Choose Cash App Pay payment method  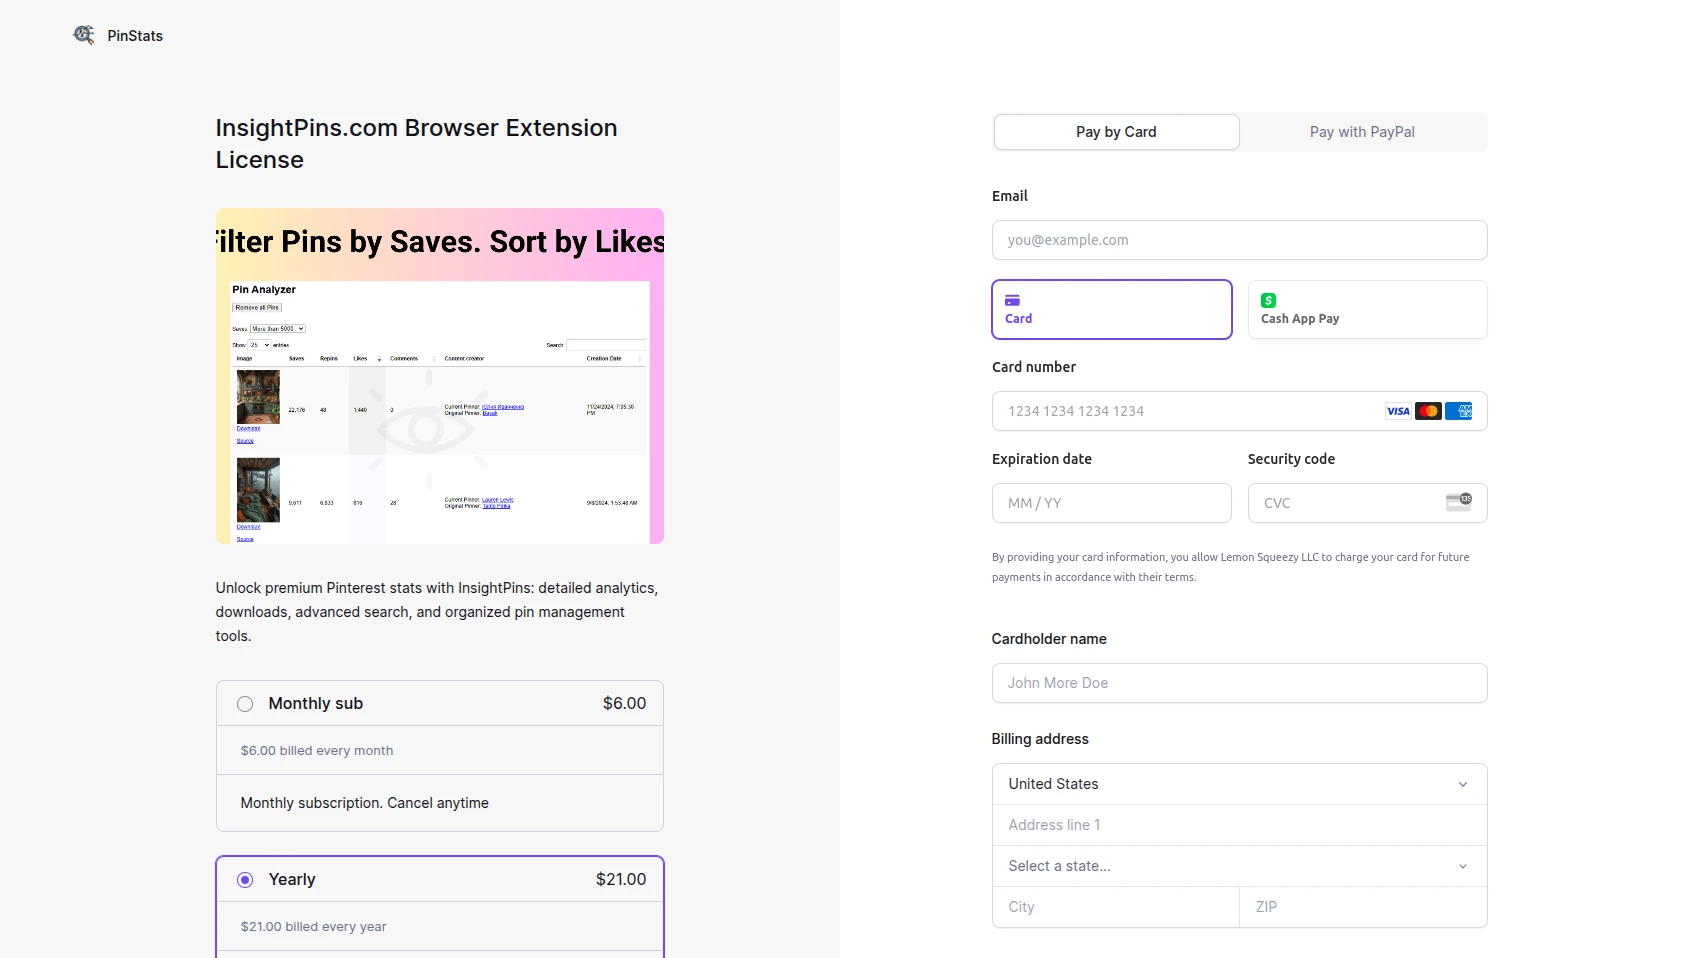1367,309
